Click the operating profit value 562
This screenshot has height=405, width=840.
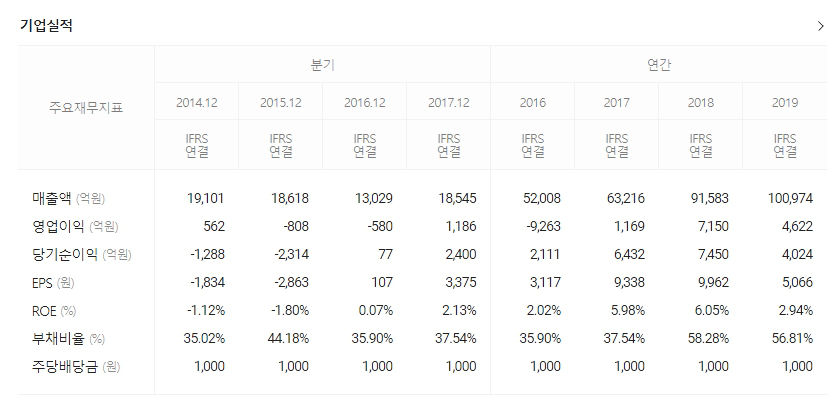click(214, 226)
